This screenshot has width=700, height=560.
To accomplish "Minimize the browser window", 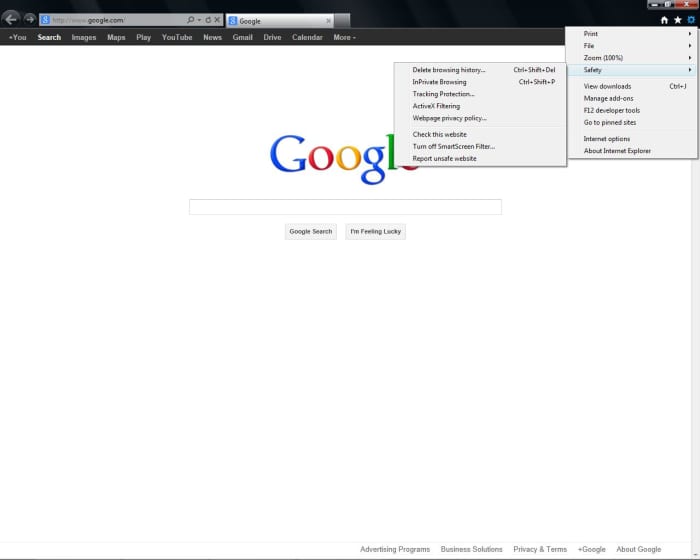I will 655,4.
